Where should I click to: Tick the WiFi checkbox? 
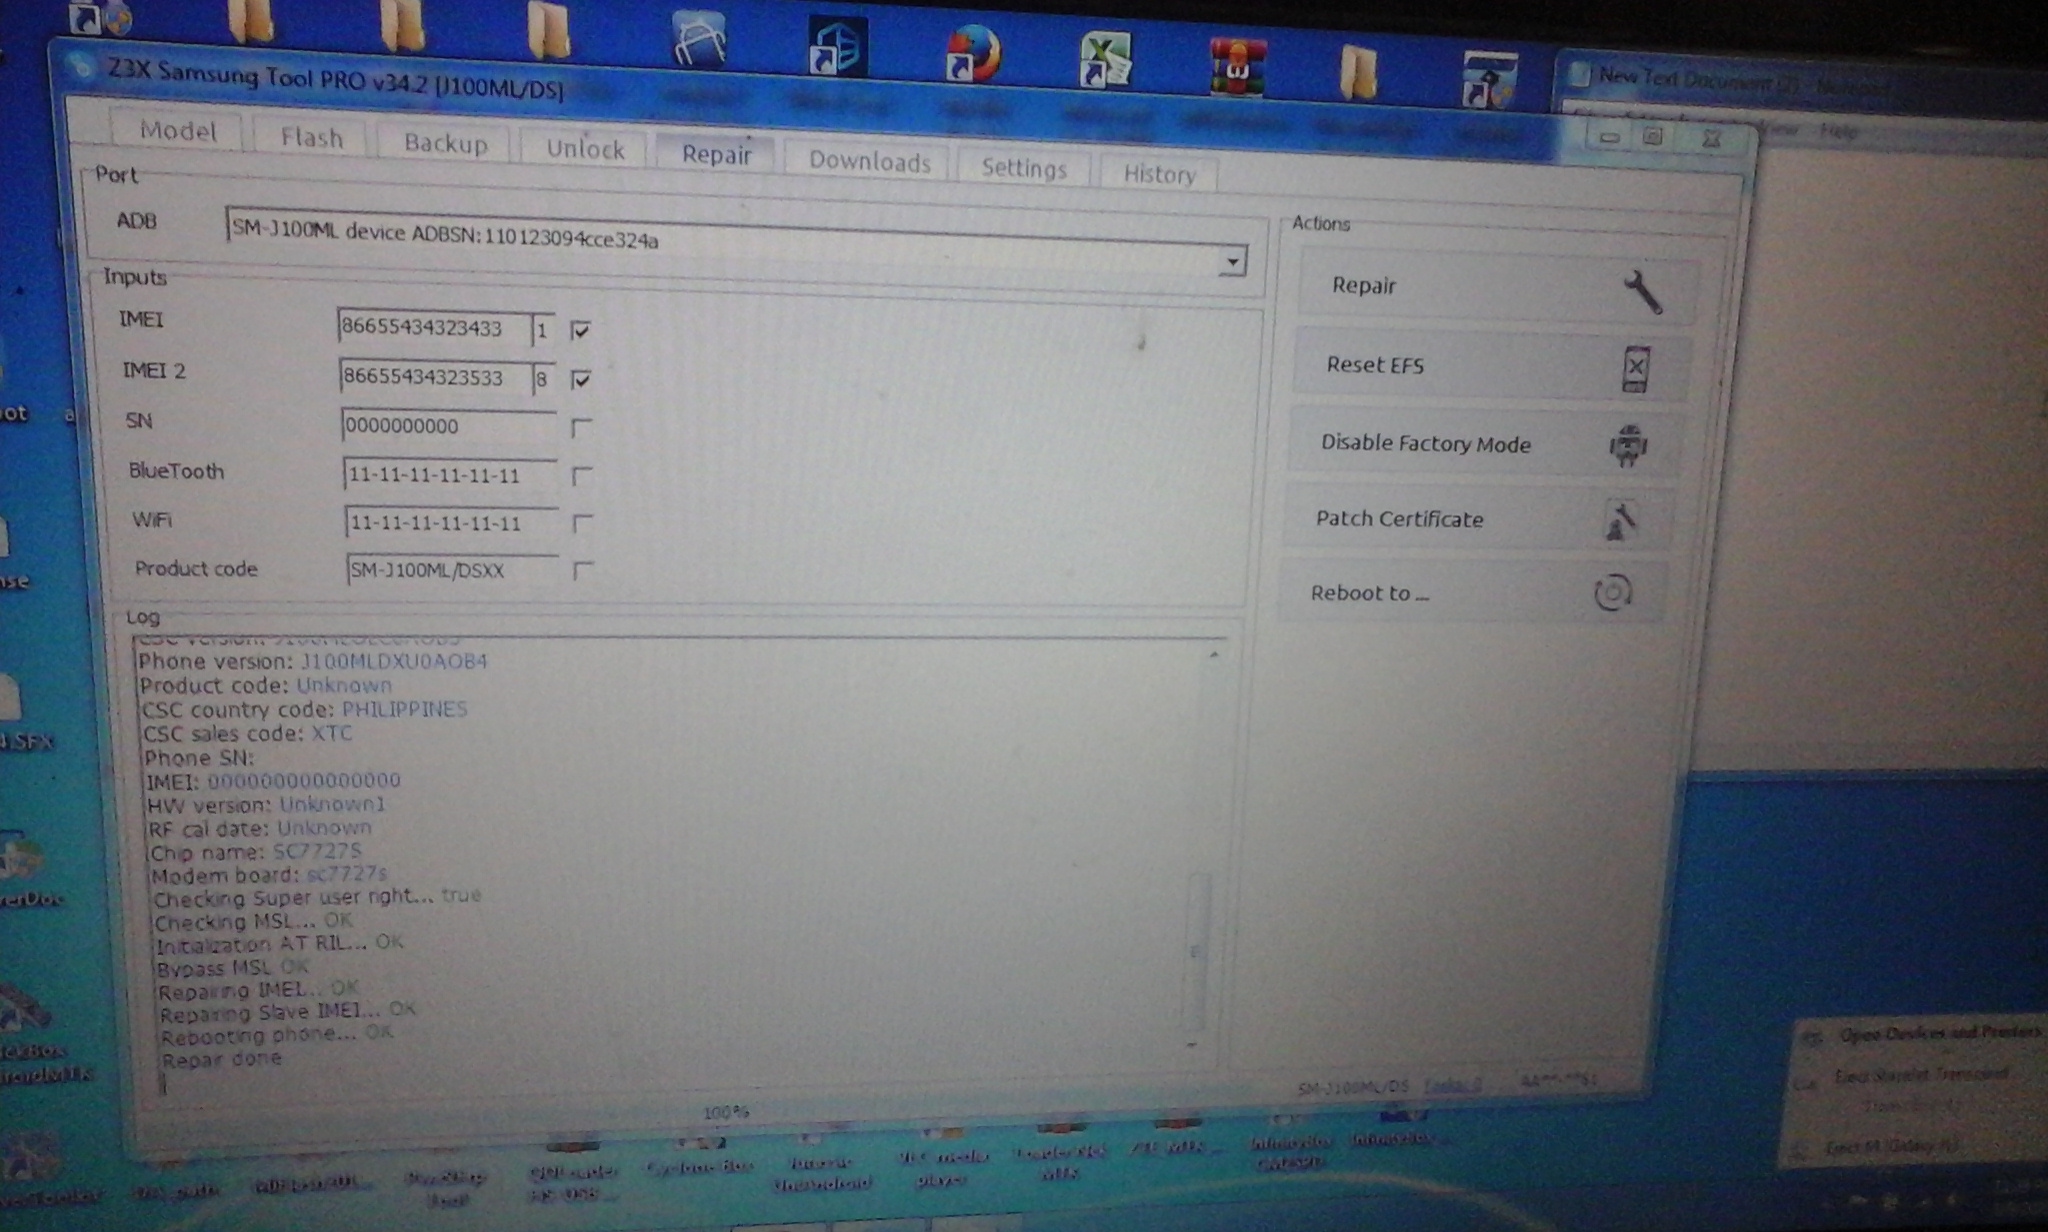[582, 523]
